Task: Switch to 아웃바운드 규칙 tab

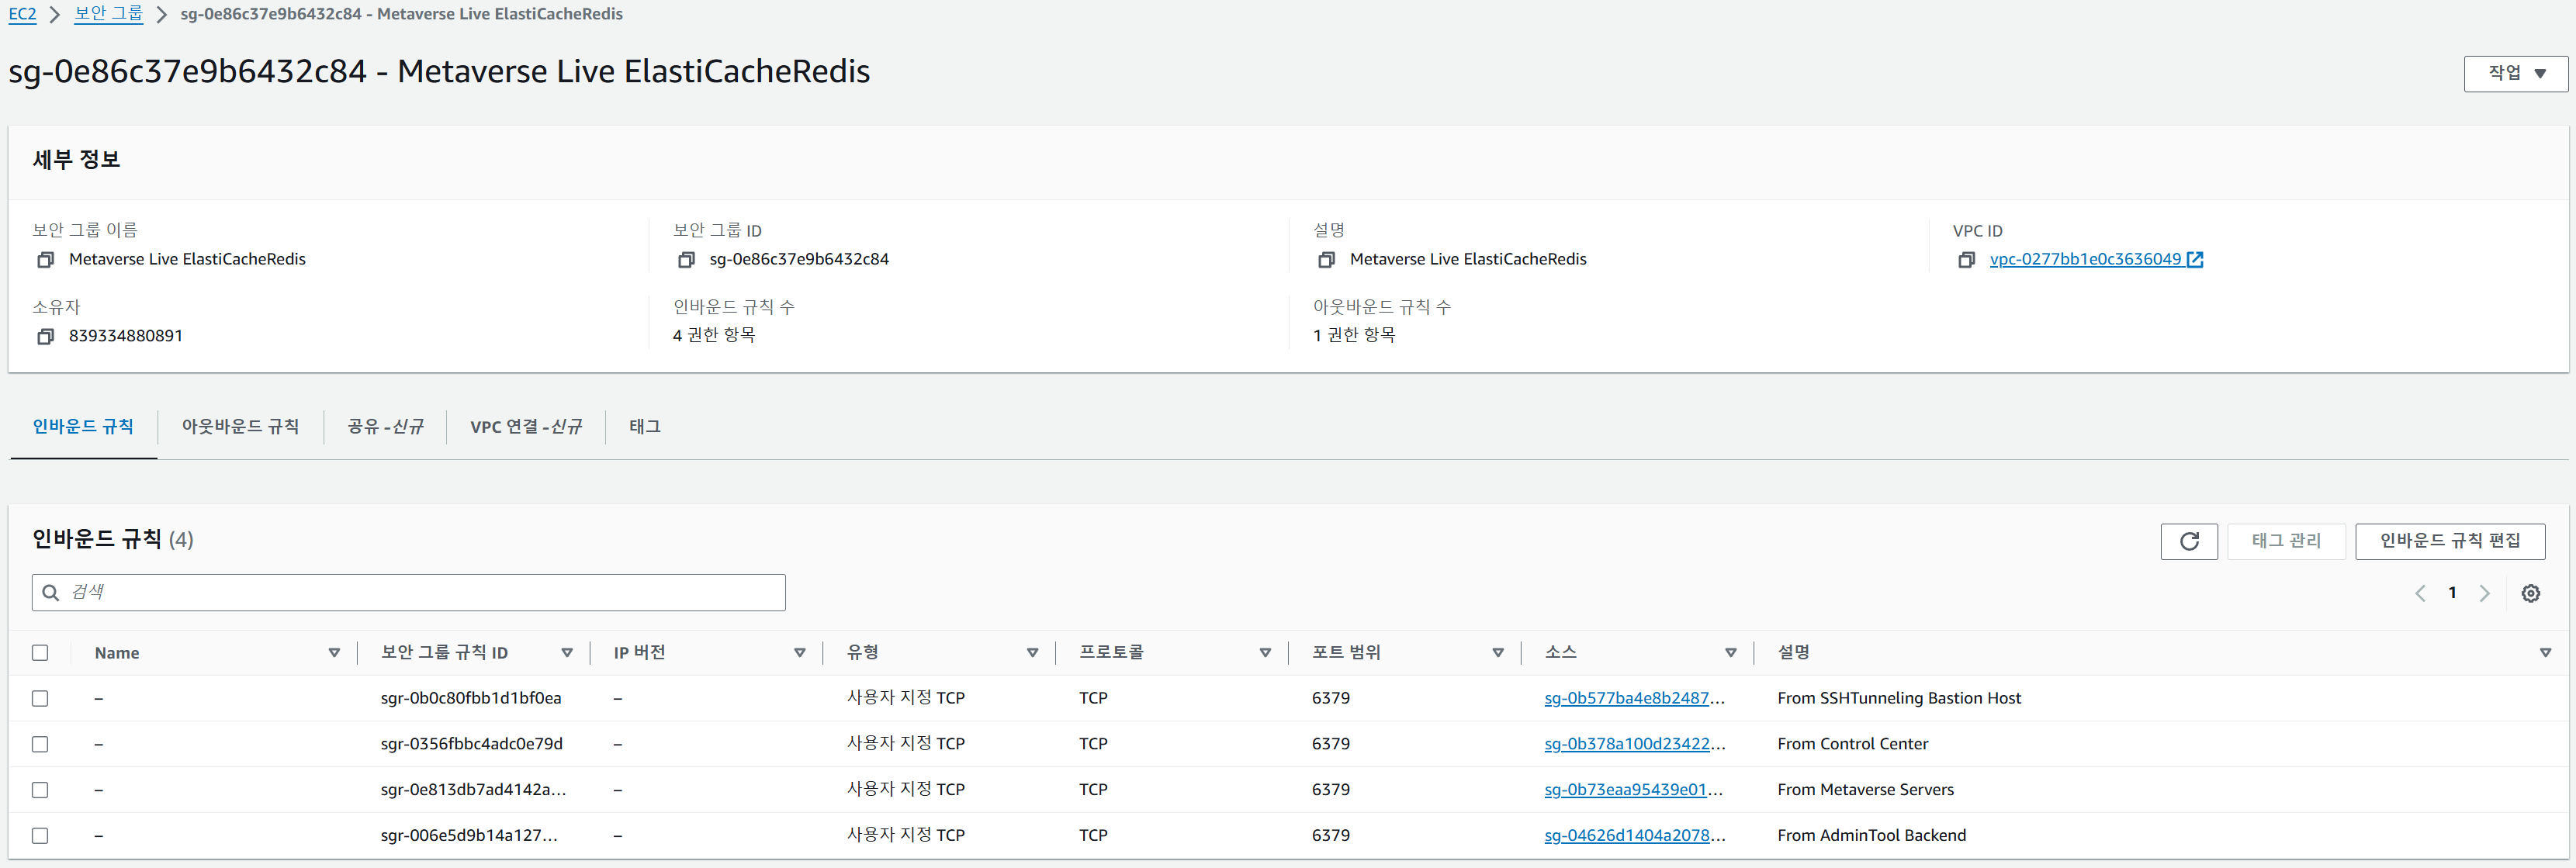Action: point(240,427)
